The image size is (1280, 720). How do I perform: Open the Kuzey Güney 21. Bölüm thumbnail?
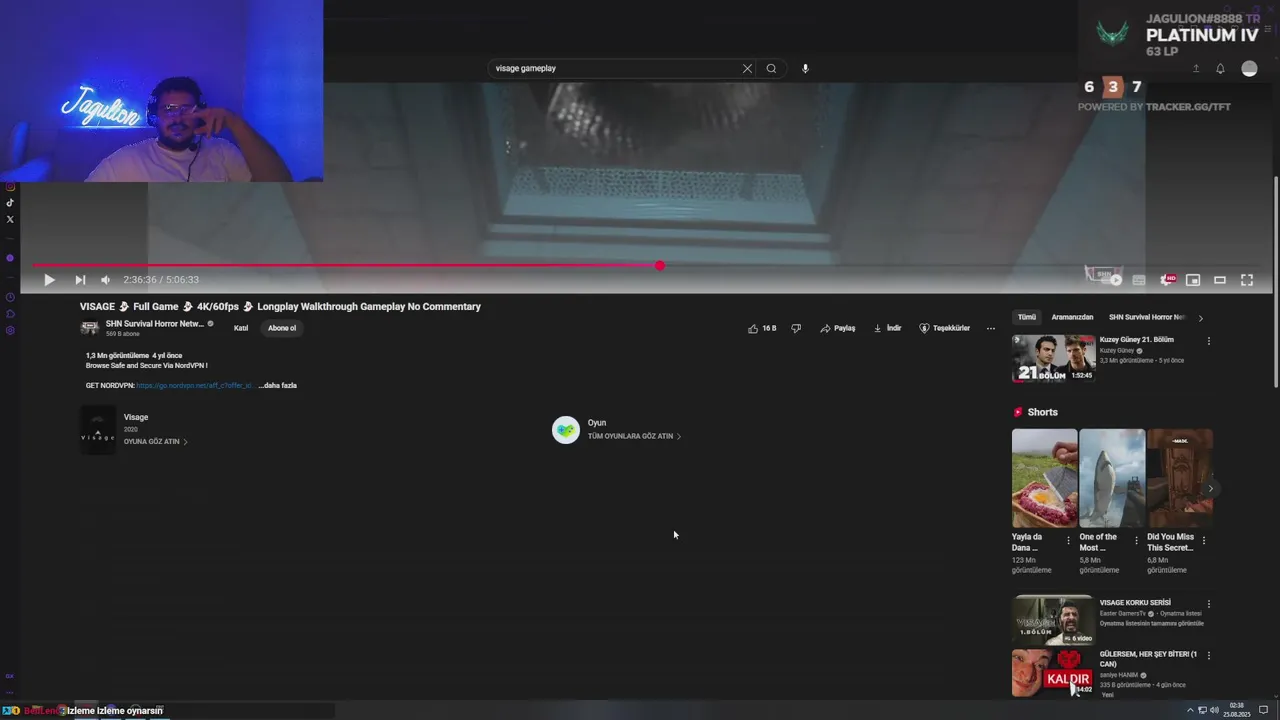1054,359
